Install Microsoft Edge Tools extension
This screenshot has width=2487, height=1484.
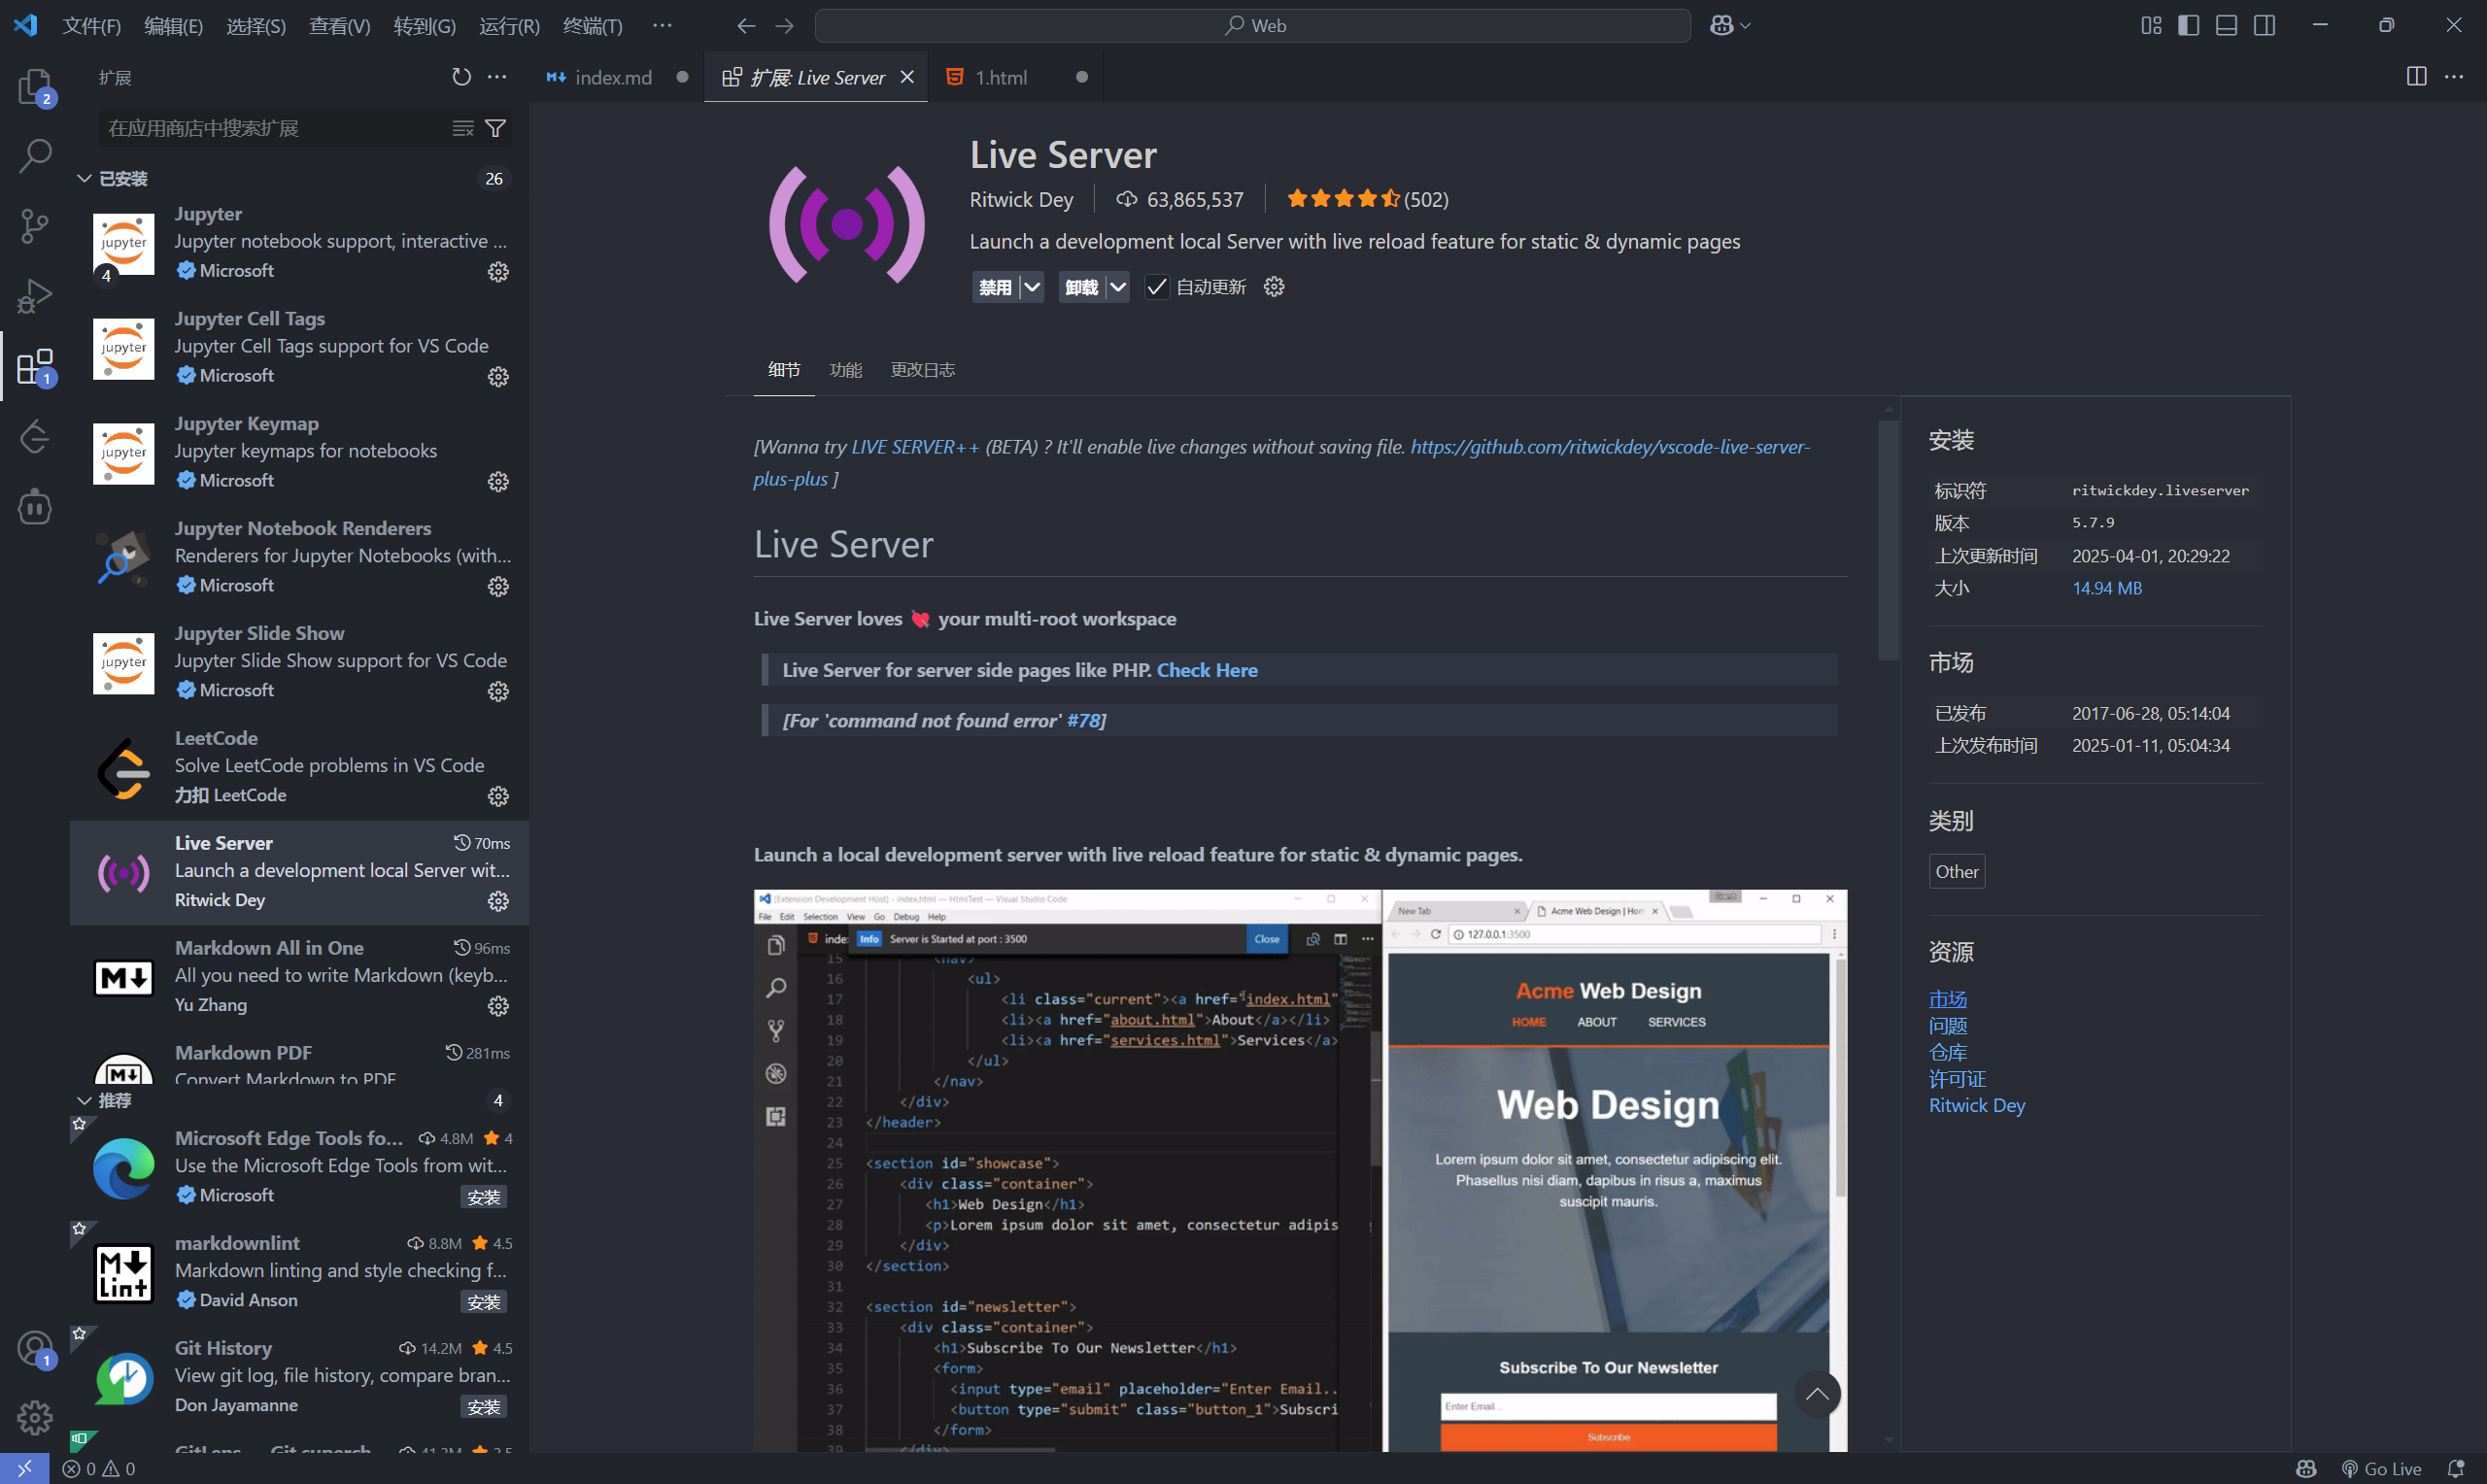484,1197
